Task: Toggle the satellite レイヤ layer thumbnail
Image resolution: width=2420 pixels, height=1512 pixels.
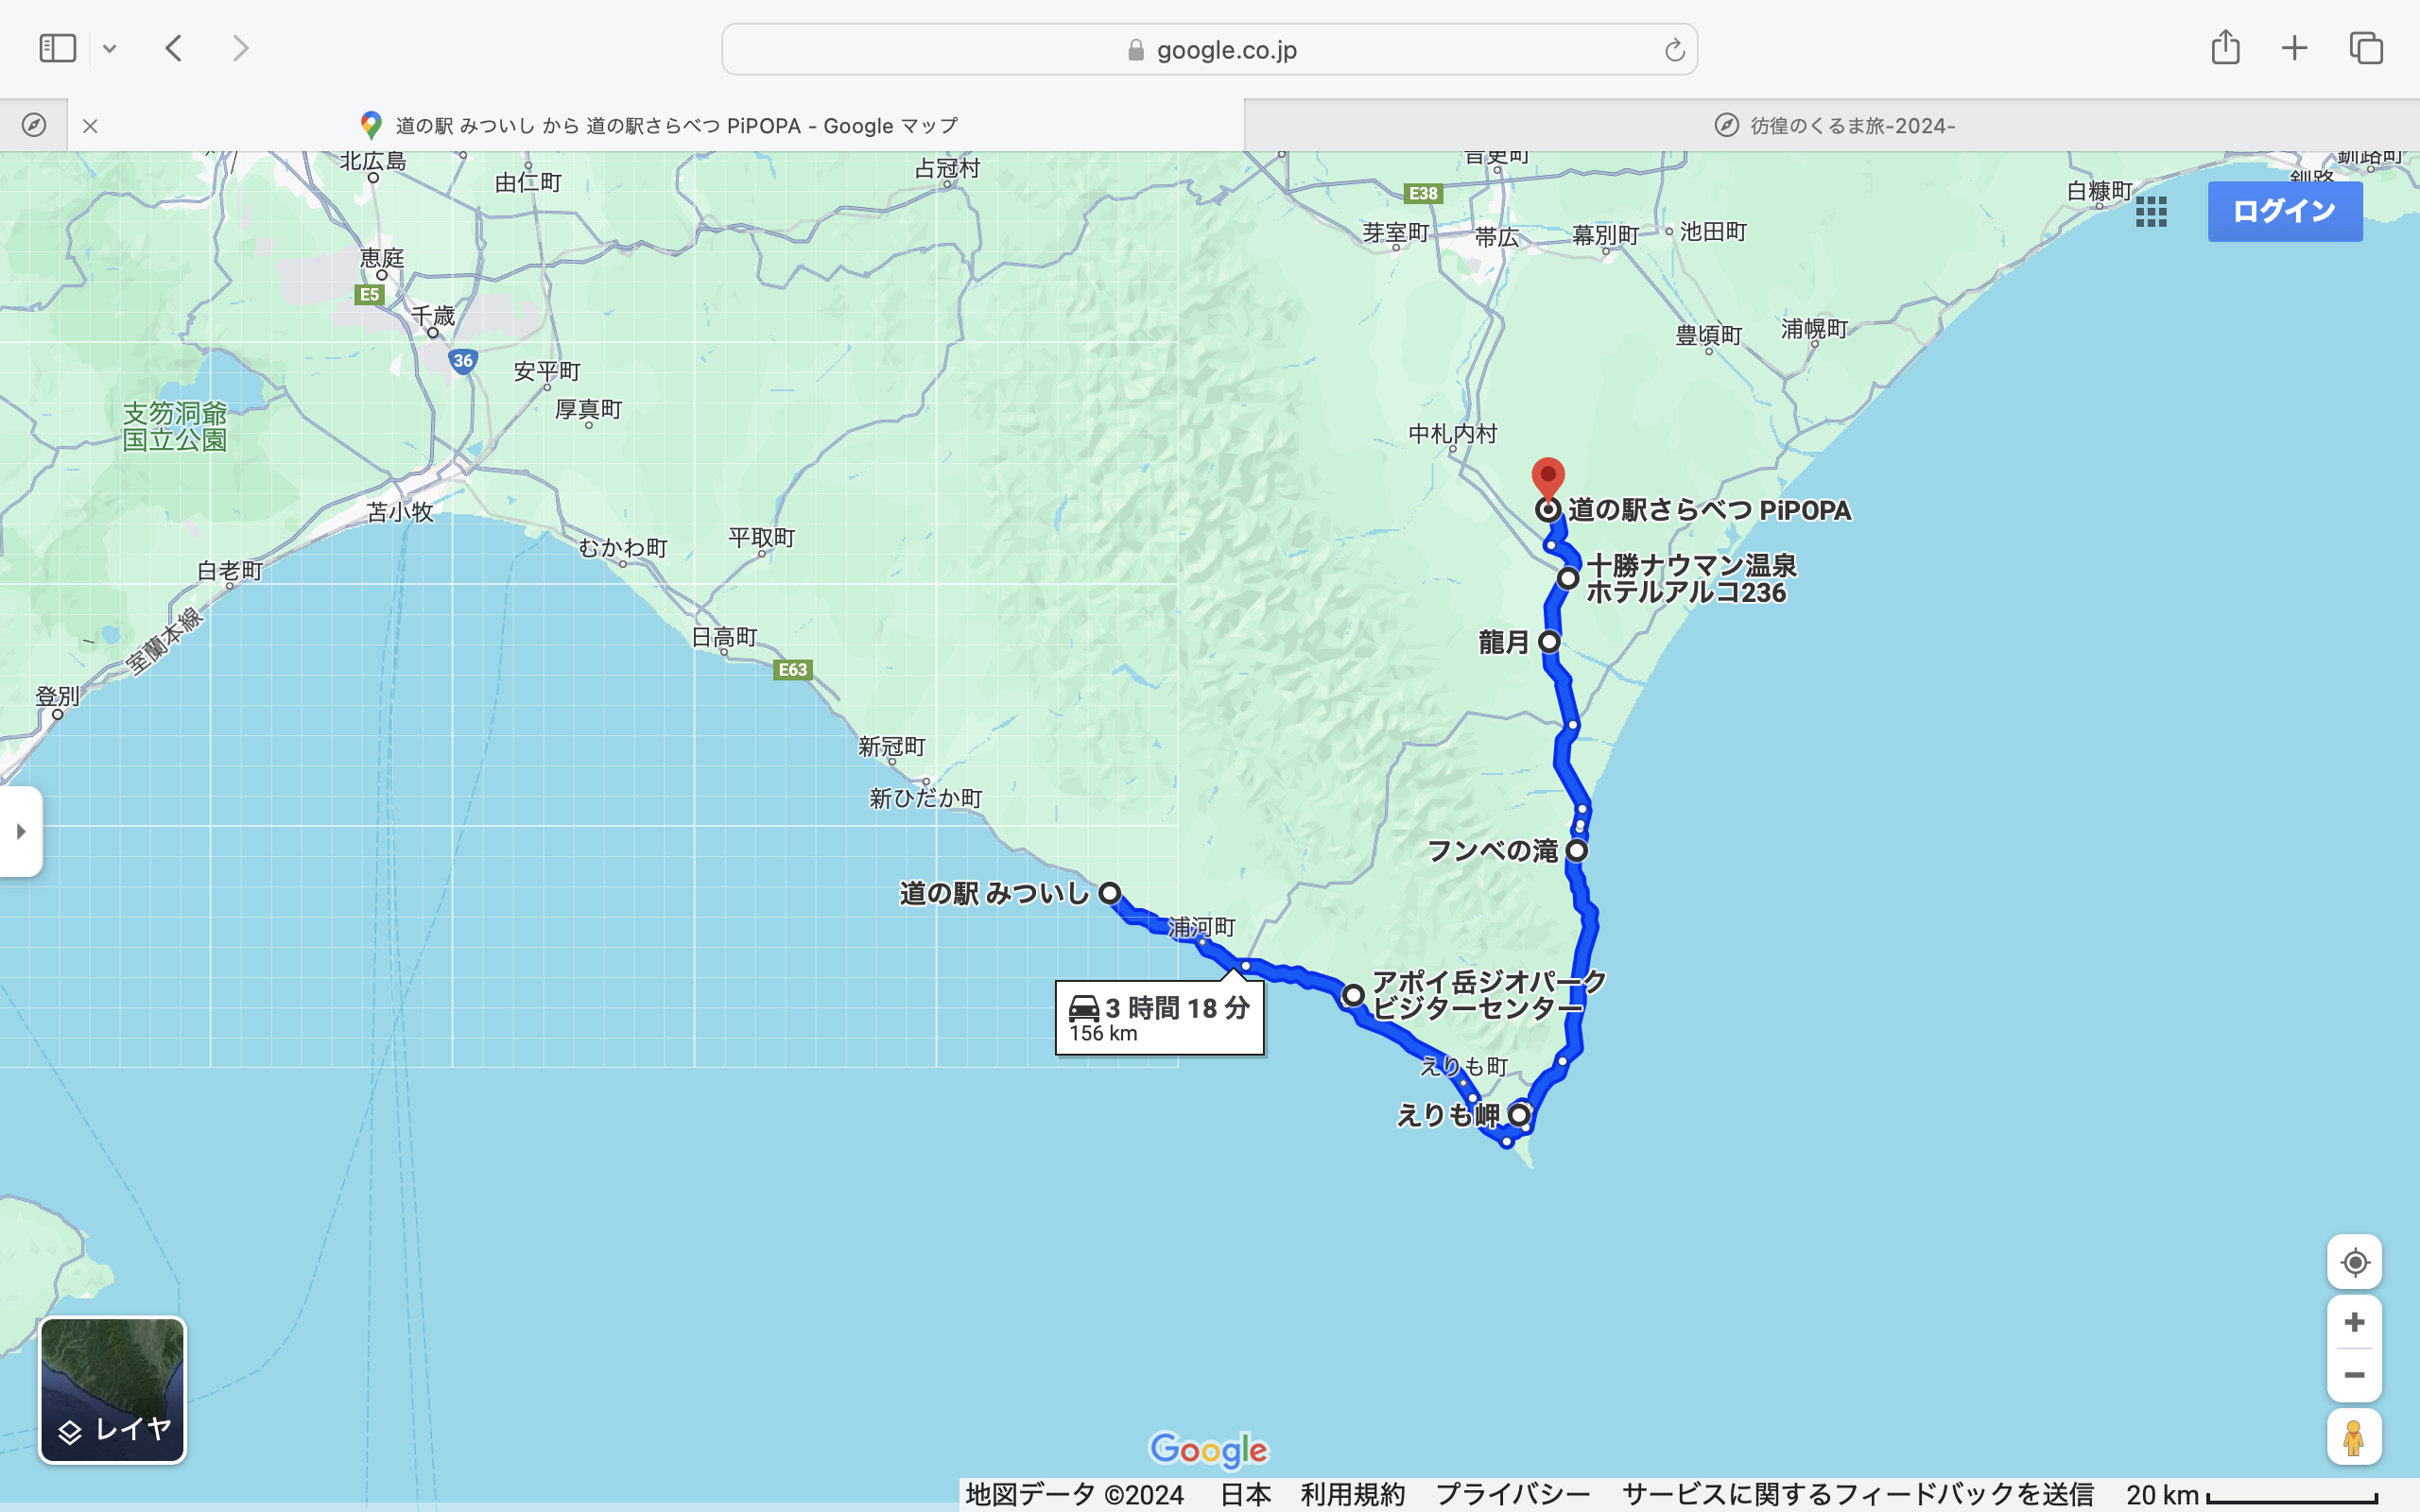Action: pos(112,1390)
